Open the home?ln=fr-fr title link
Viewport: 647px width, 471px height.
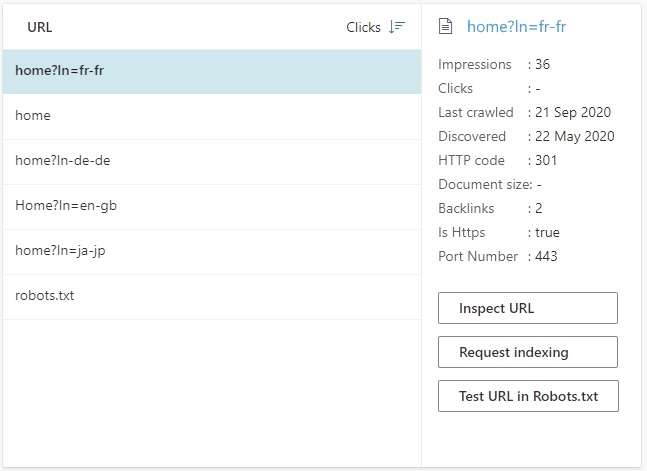click(x=516, y=27)
